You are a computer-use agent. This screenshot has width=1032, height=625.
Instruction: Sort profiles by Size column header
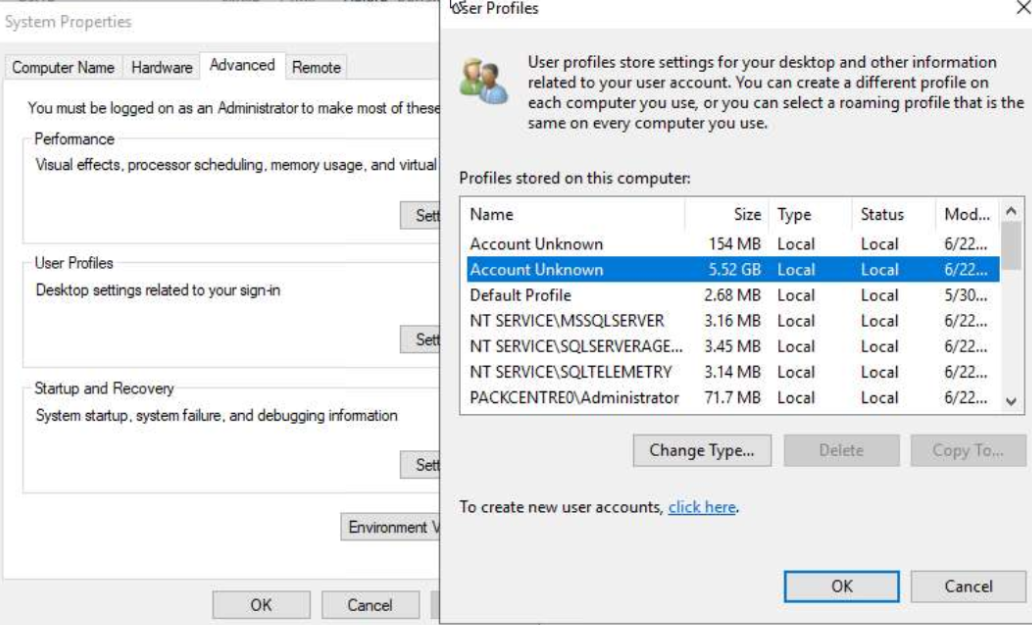point(727,214)
